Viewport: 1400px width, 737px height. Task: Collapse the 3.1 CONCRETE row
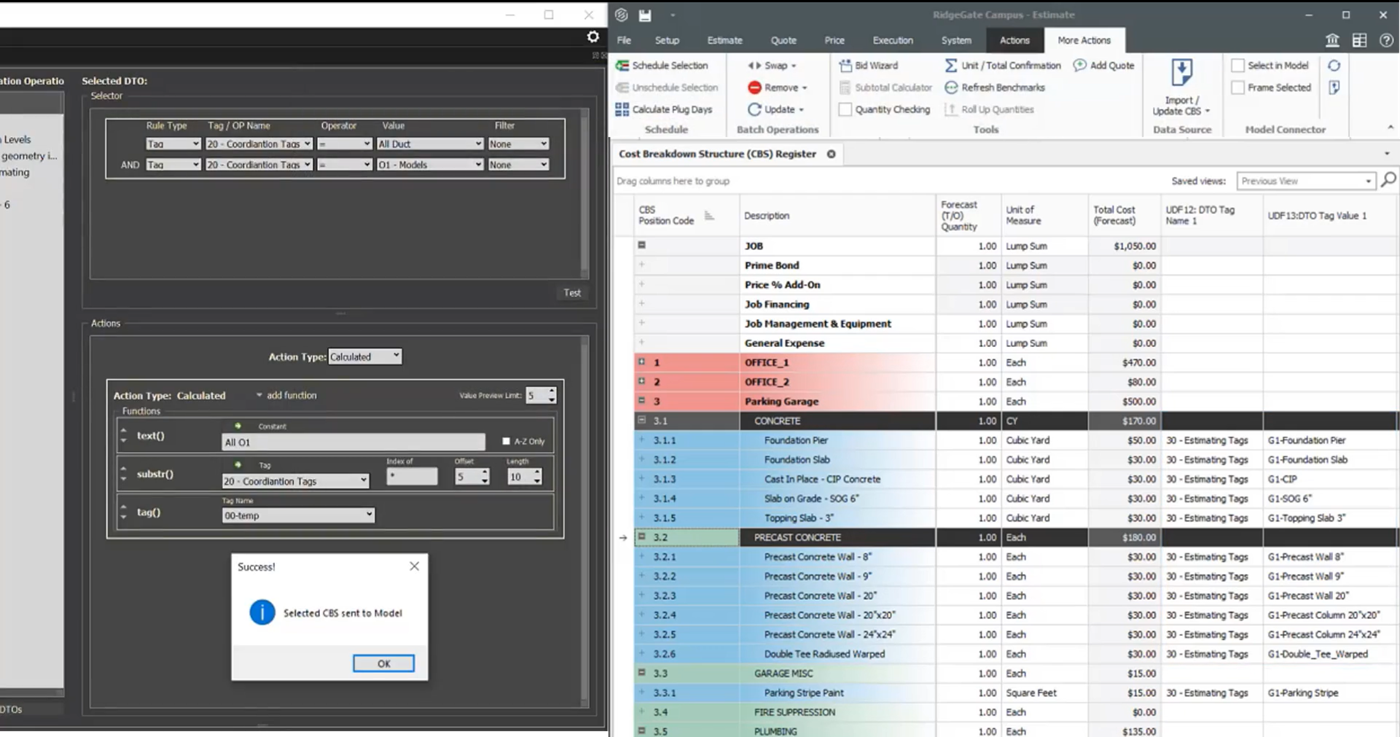(642, 421)
